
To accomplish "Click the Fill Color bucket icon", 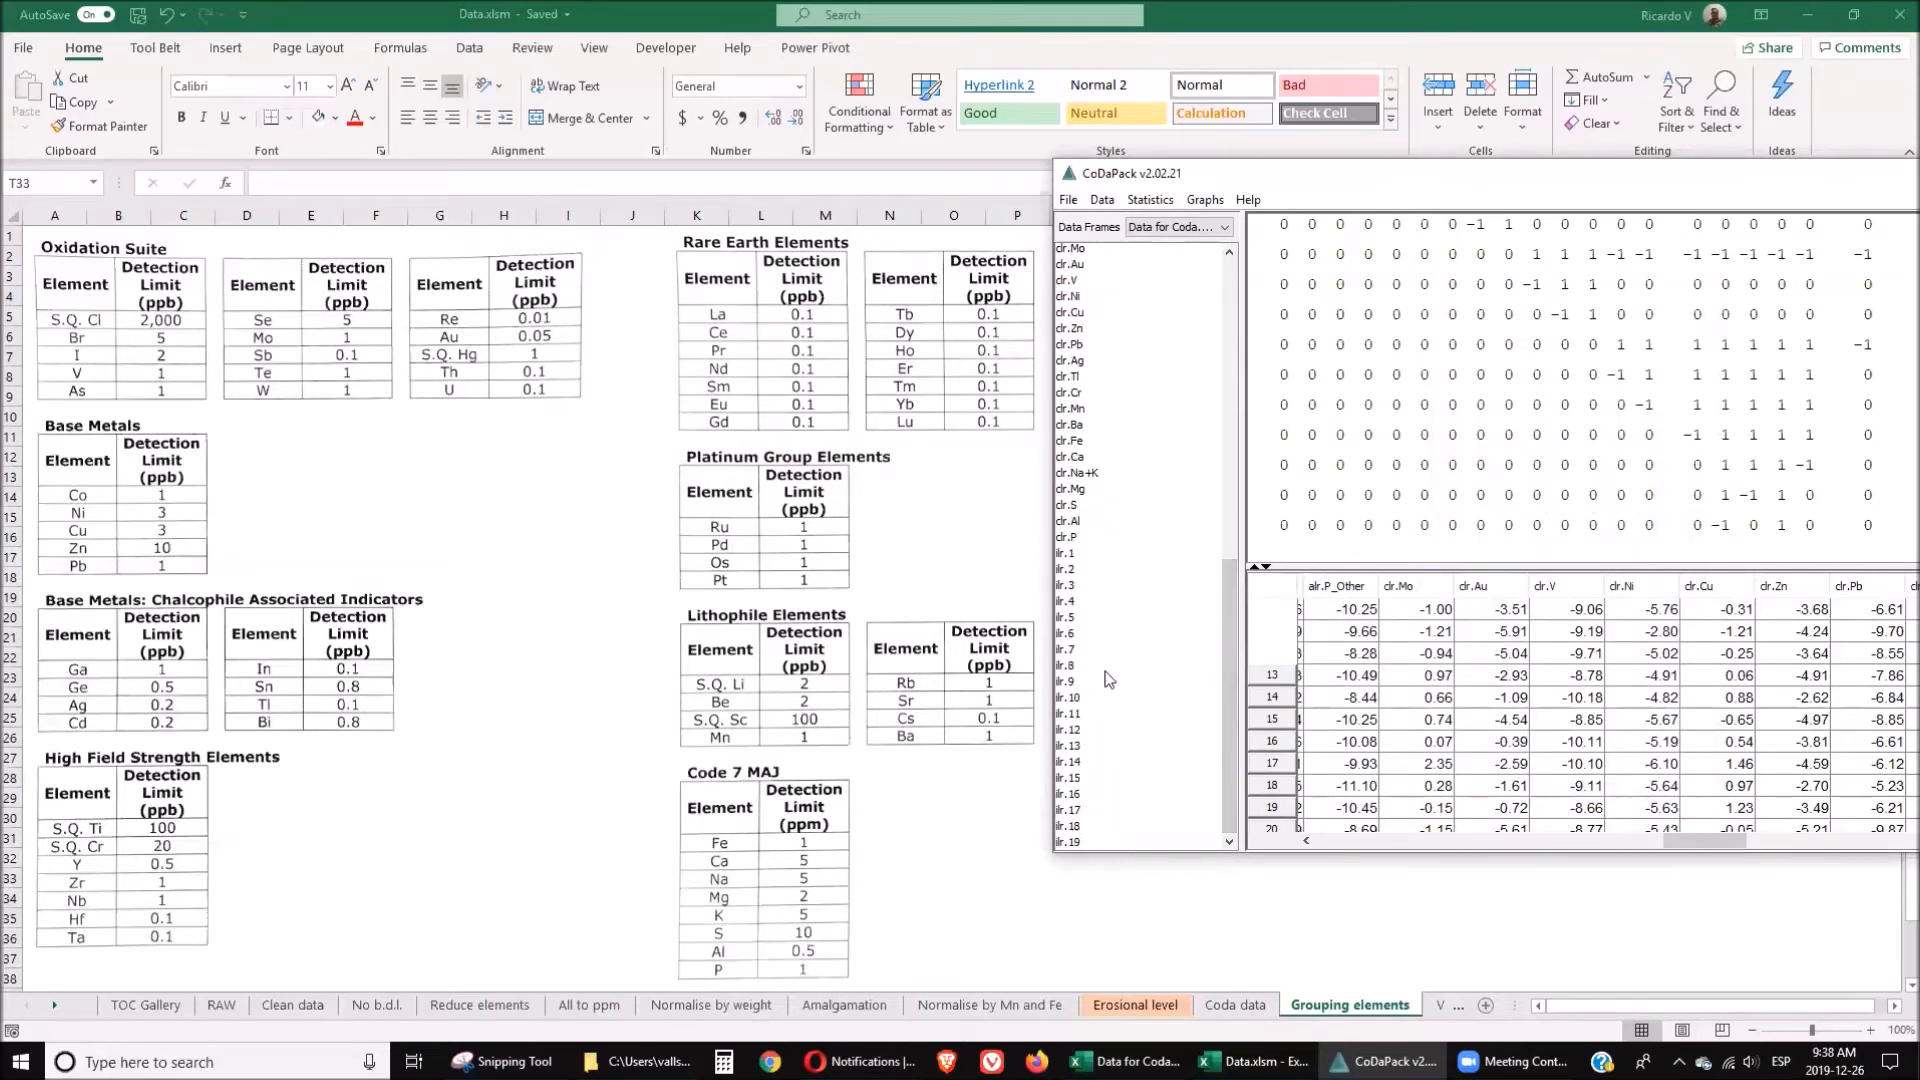I will (x=318, y=118).
